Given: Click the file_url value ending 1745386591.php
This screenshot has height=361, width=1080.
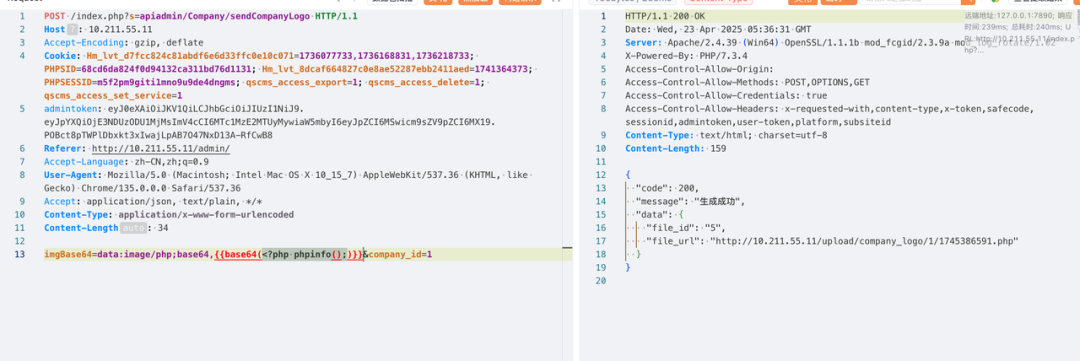Looking at the screenshot, I should pyautogui.click(x=865, y=241).
